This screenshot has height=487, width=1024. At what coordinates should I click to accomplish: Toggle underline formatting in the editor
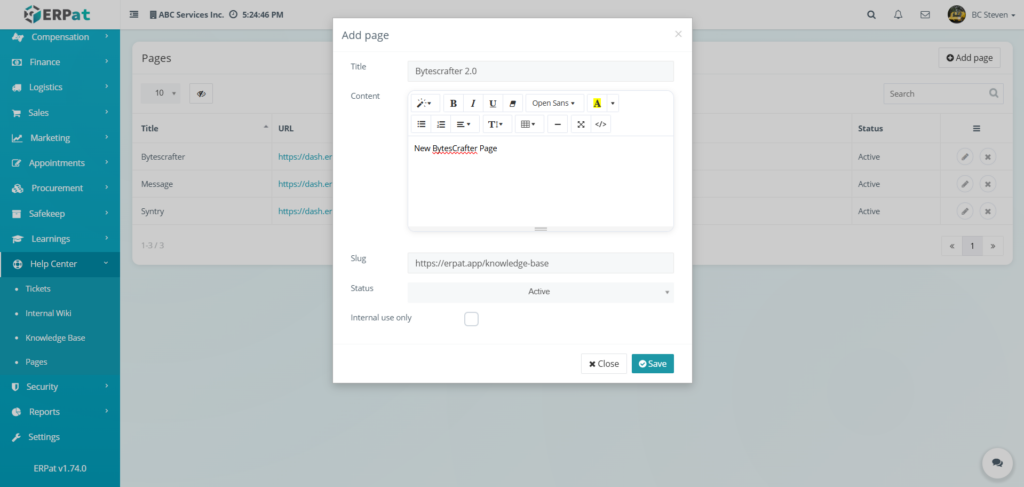pos(493,103)
